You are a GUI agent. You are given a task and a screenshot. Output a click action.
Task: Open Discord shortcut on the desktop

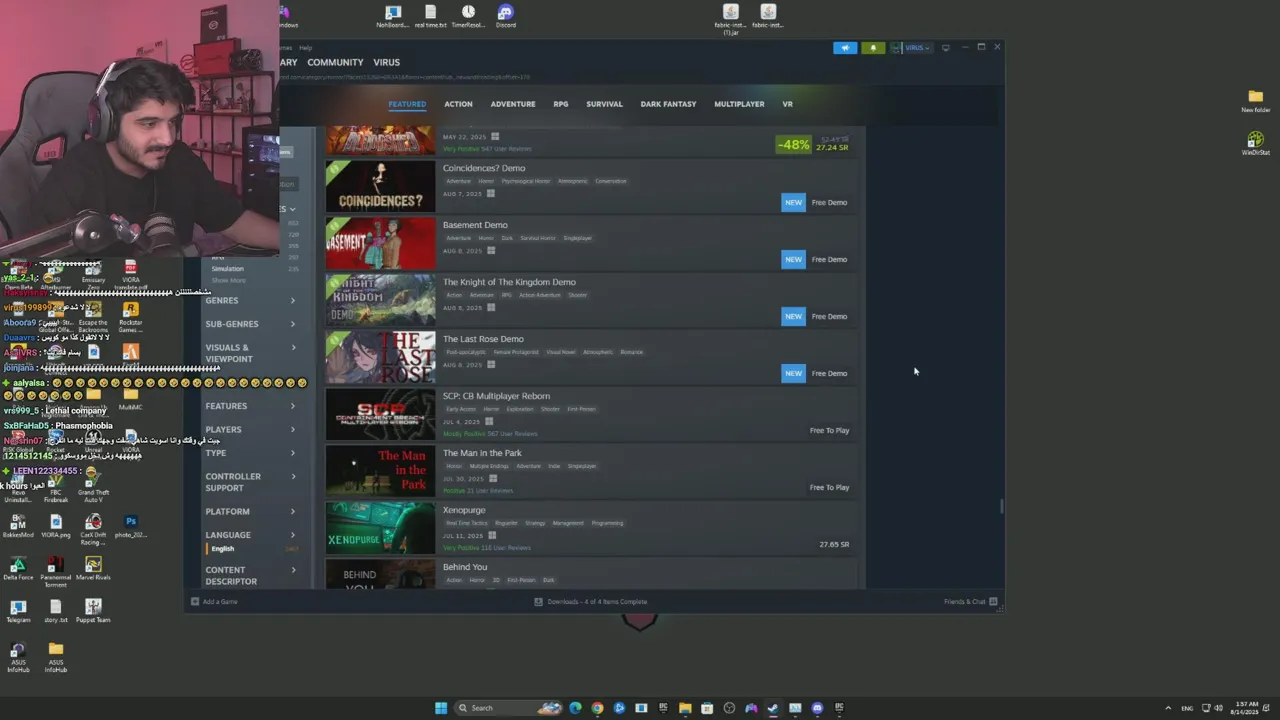(x=505, y=16)
